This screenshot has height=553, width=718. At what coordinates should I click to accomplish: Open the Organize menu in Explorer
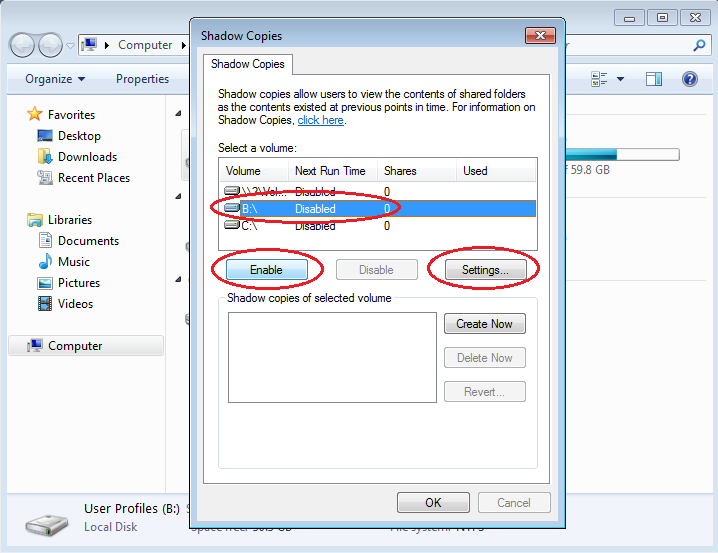point(55,79)
